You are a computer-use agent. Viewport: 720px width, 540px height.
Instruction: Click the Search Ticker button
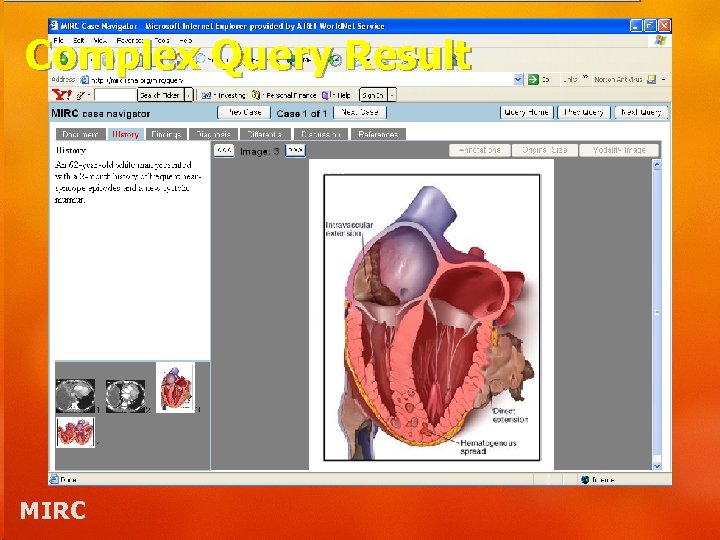pos(160,95)
